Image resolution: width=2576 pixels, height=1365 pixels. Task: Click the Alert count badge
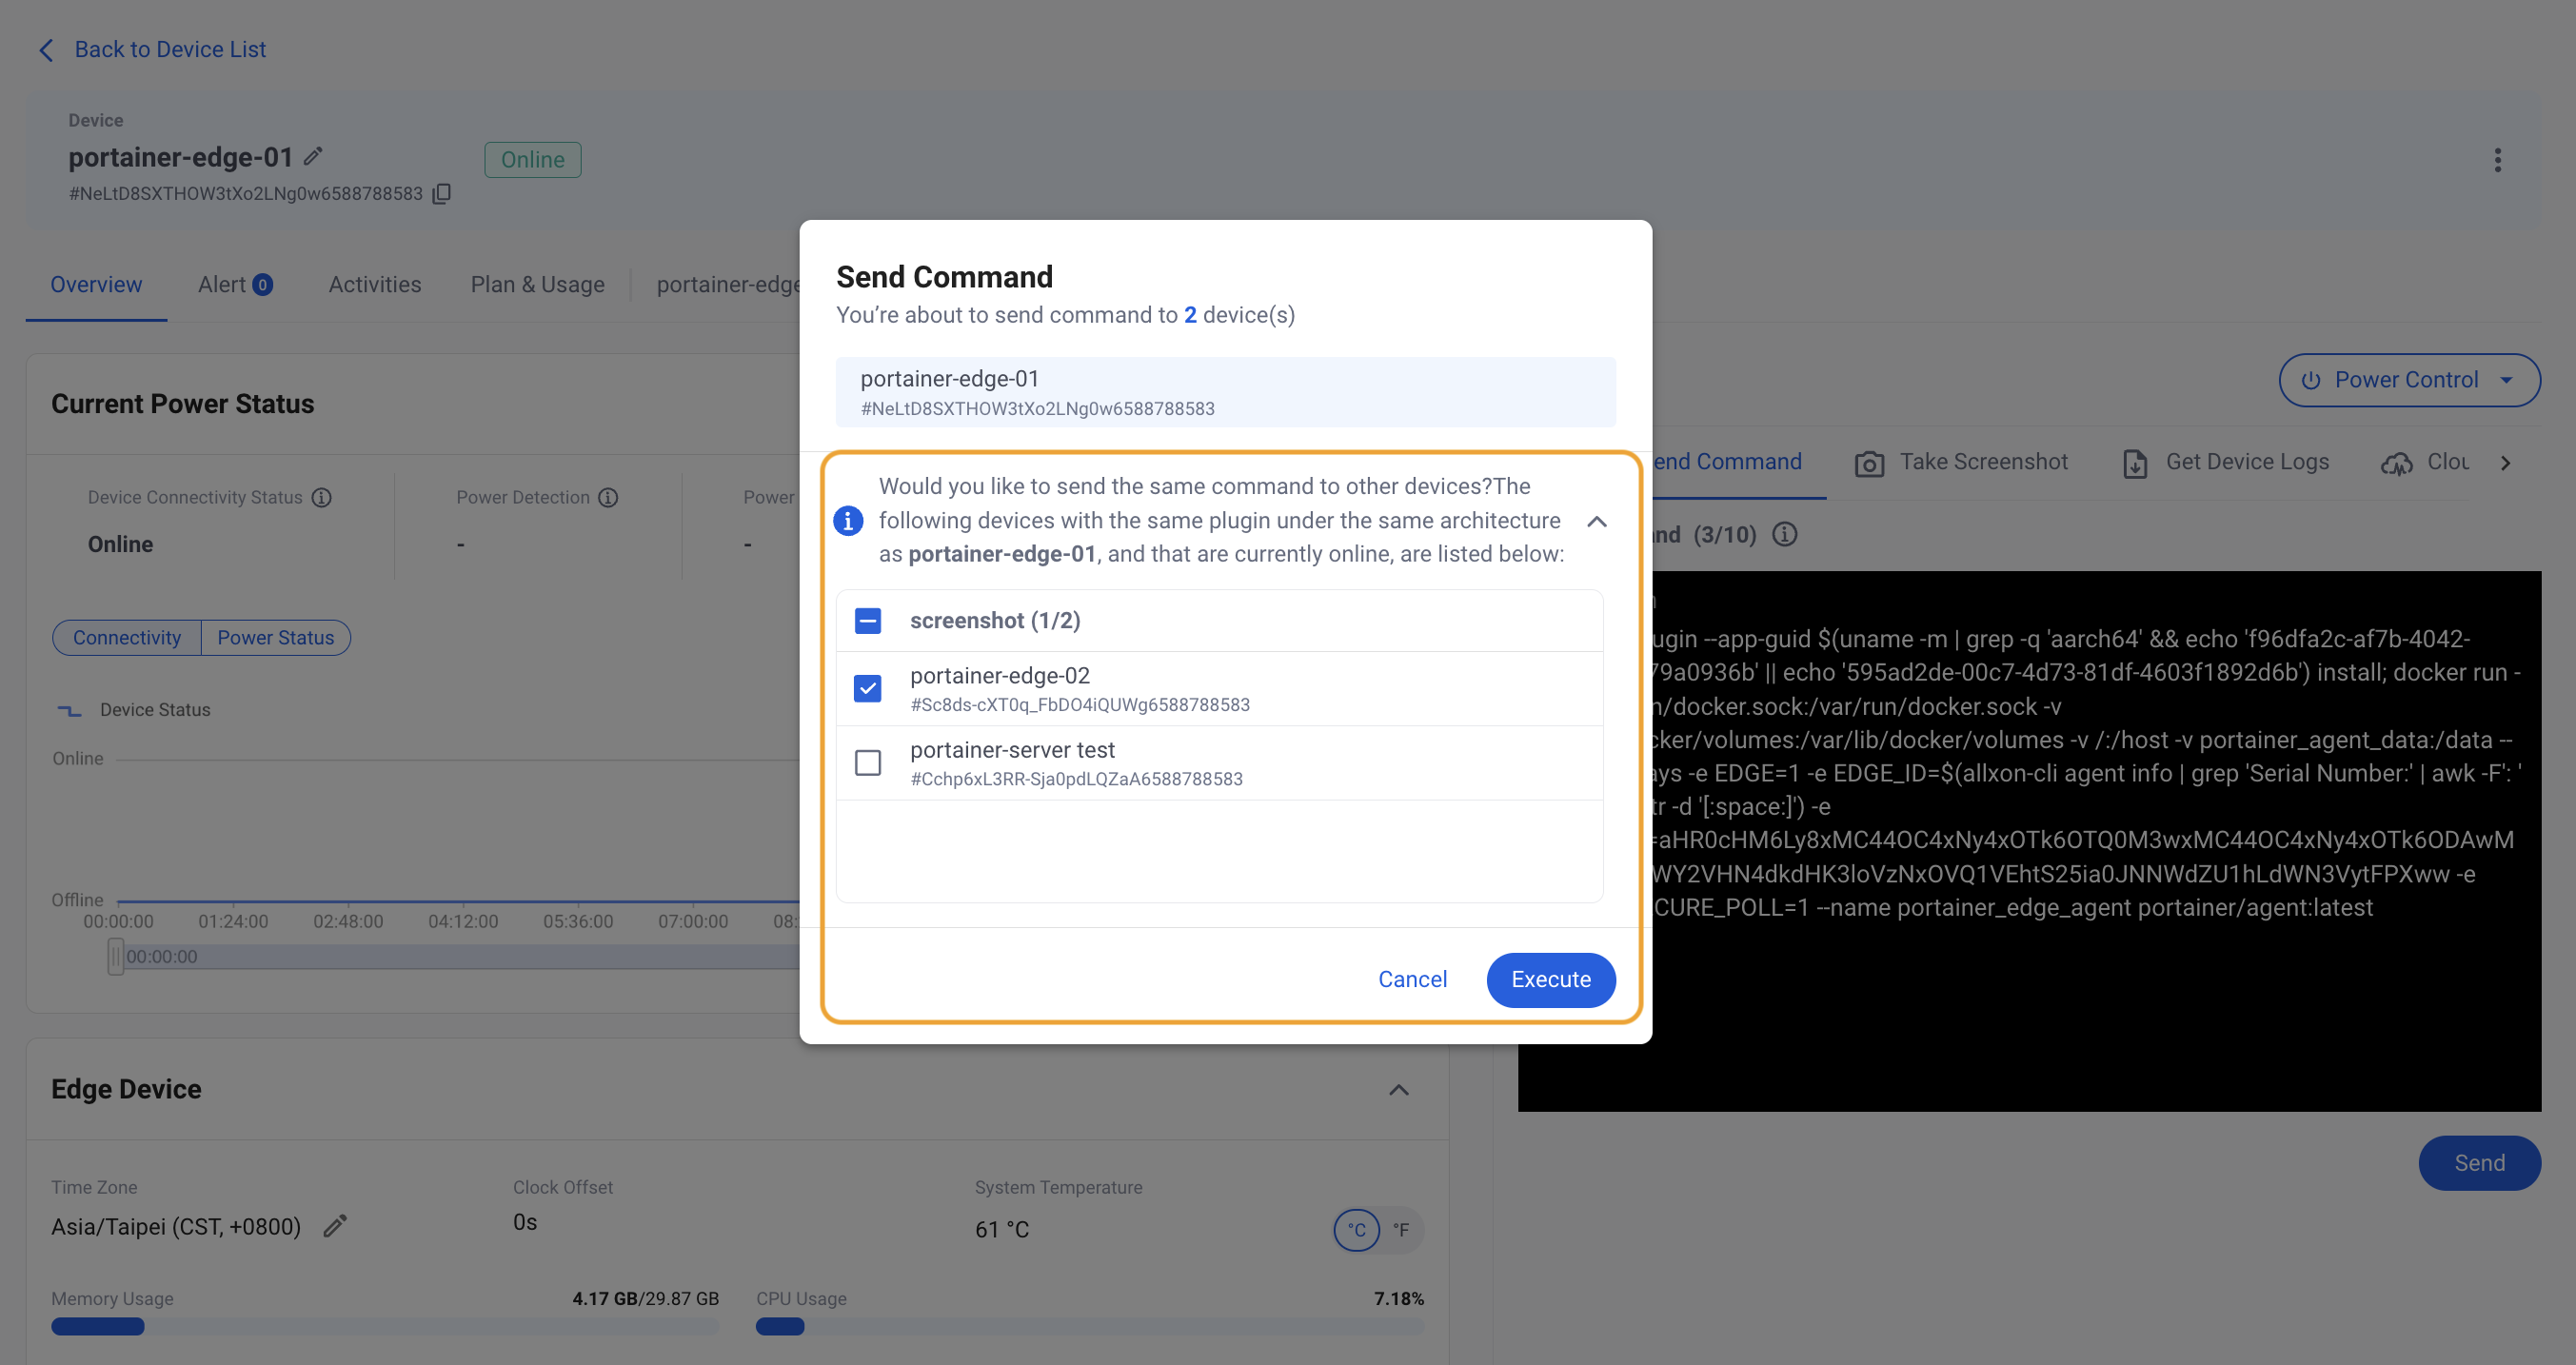point(262,285)
